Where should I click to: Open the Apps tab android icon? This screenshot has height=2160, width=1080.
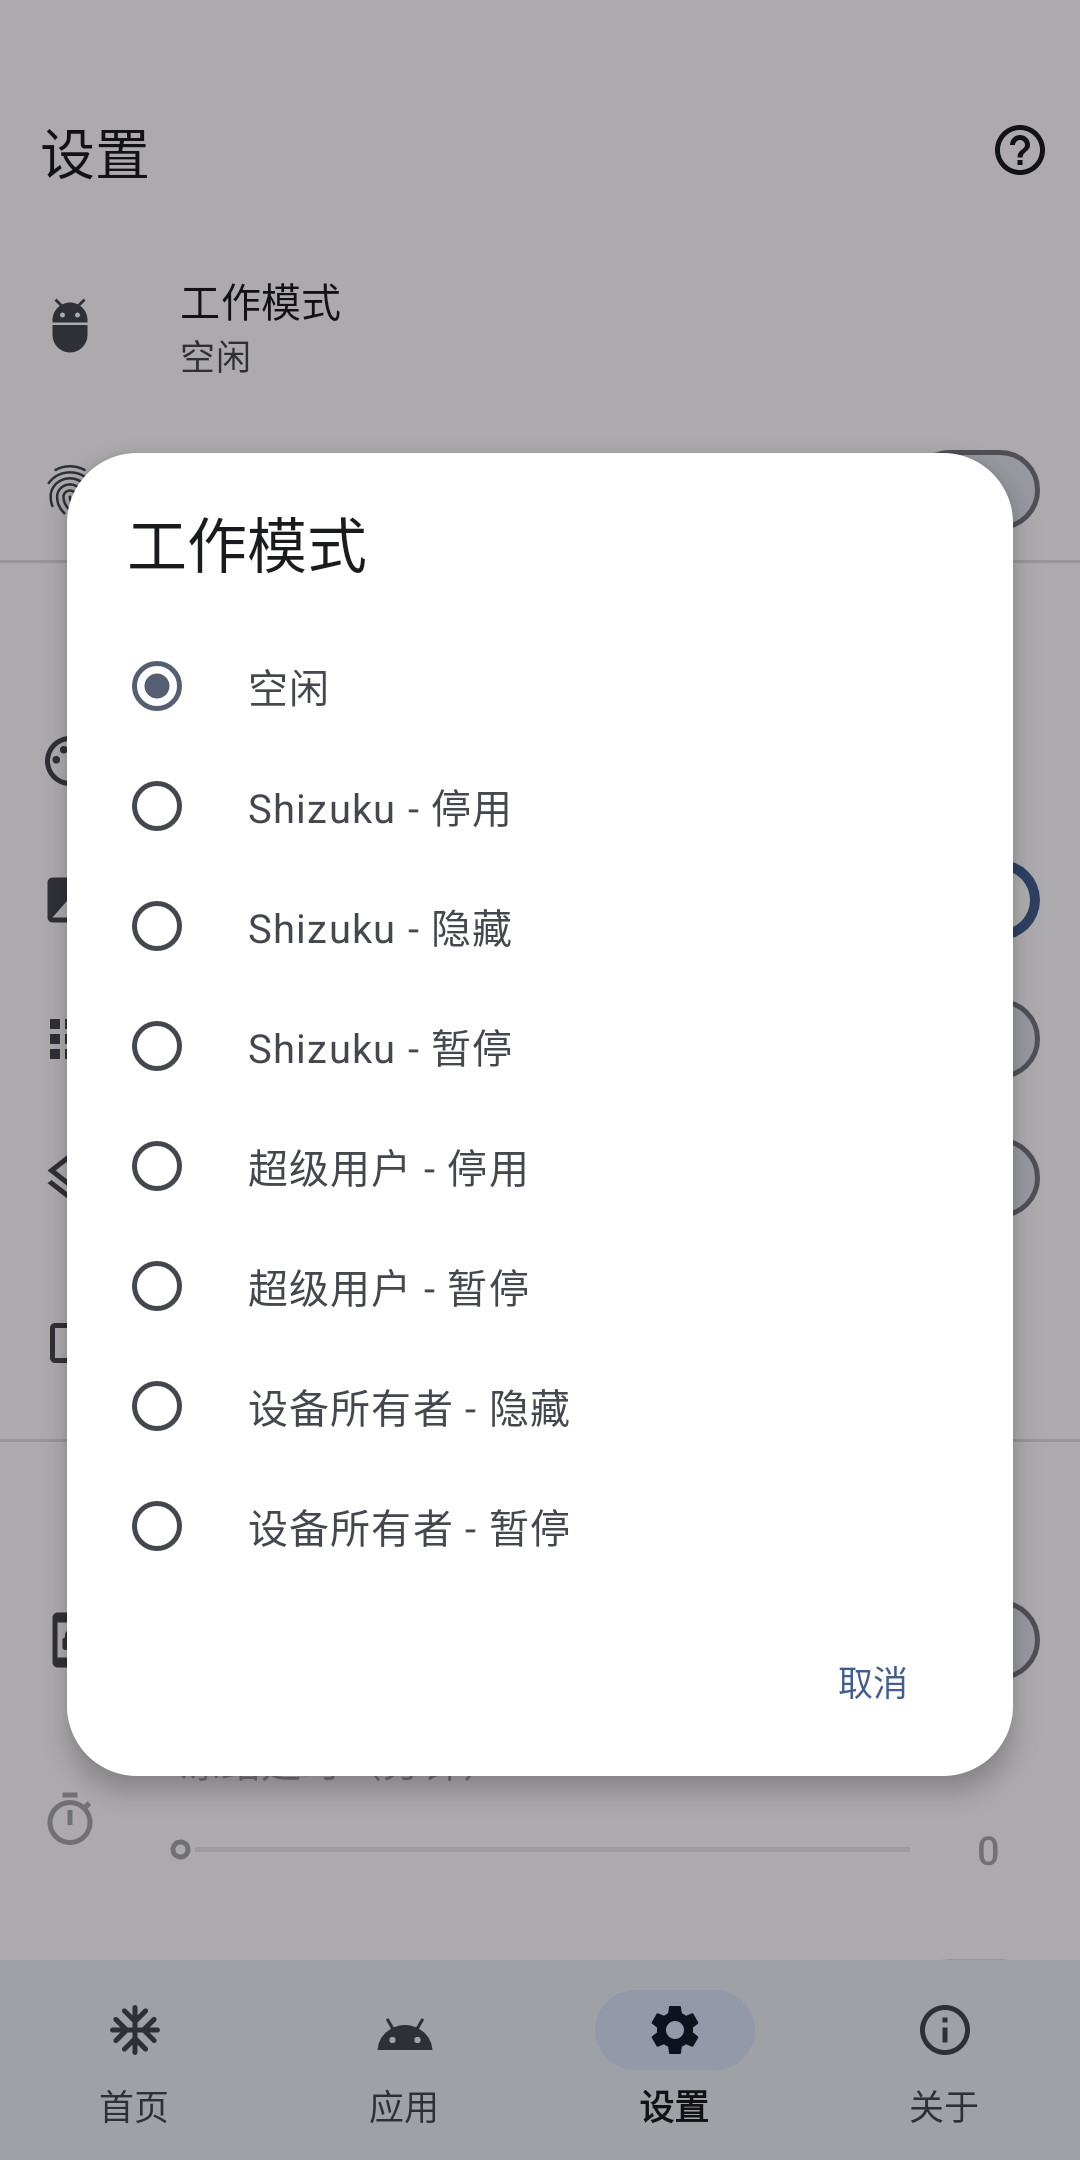pyautogui.click(x=405, y=2033)
